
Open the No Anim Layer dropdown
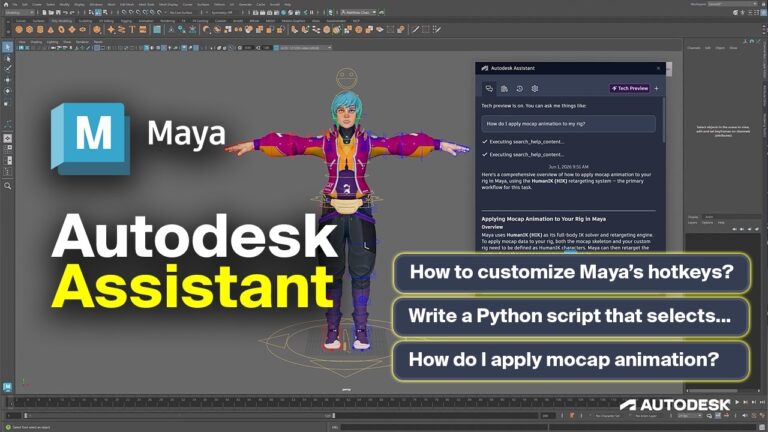[x=646, y=416]
